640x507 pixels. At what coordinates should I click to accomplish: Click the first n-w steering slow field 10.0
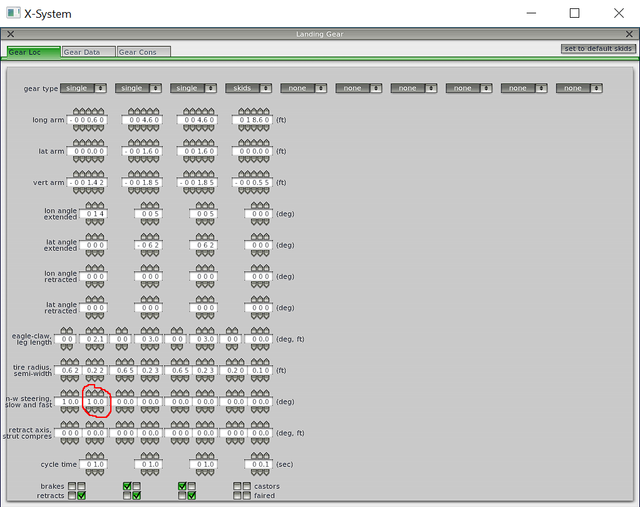coord(69,402)
